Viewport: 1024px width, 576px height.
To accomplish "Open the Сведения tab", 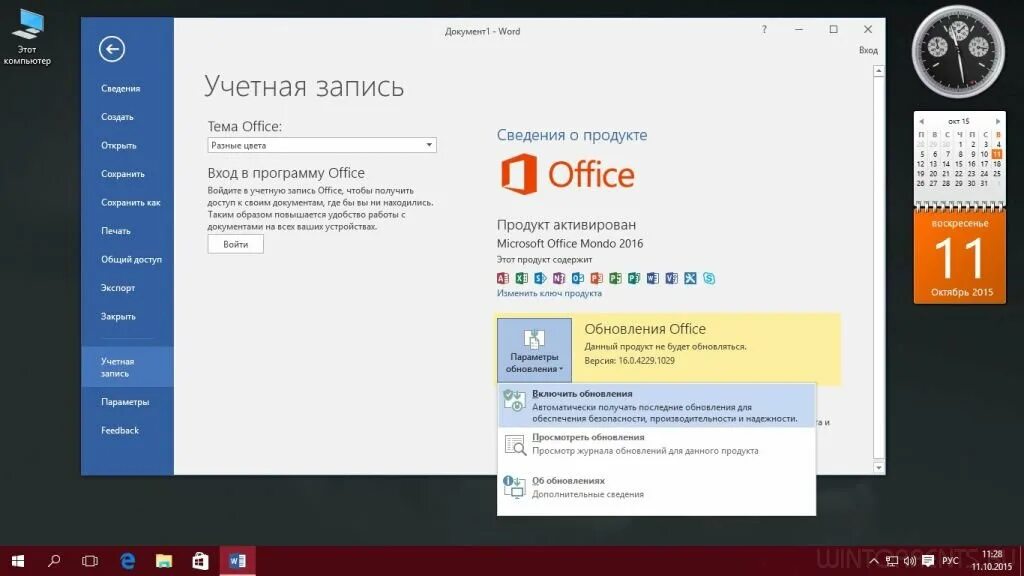I will click(x=121, y=88).
